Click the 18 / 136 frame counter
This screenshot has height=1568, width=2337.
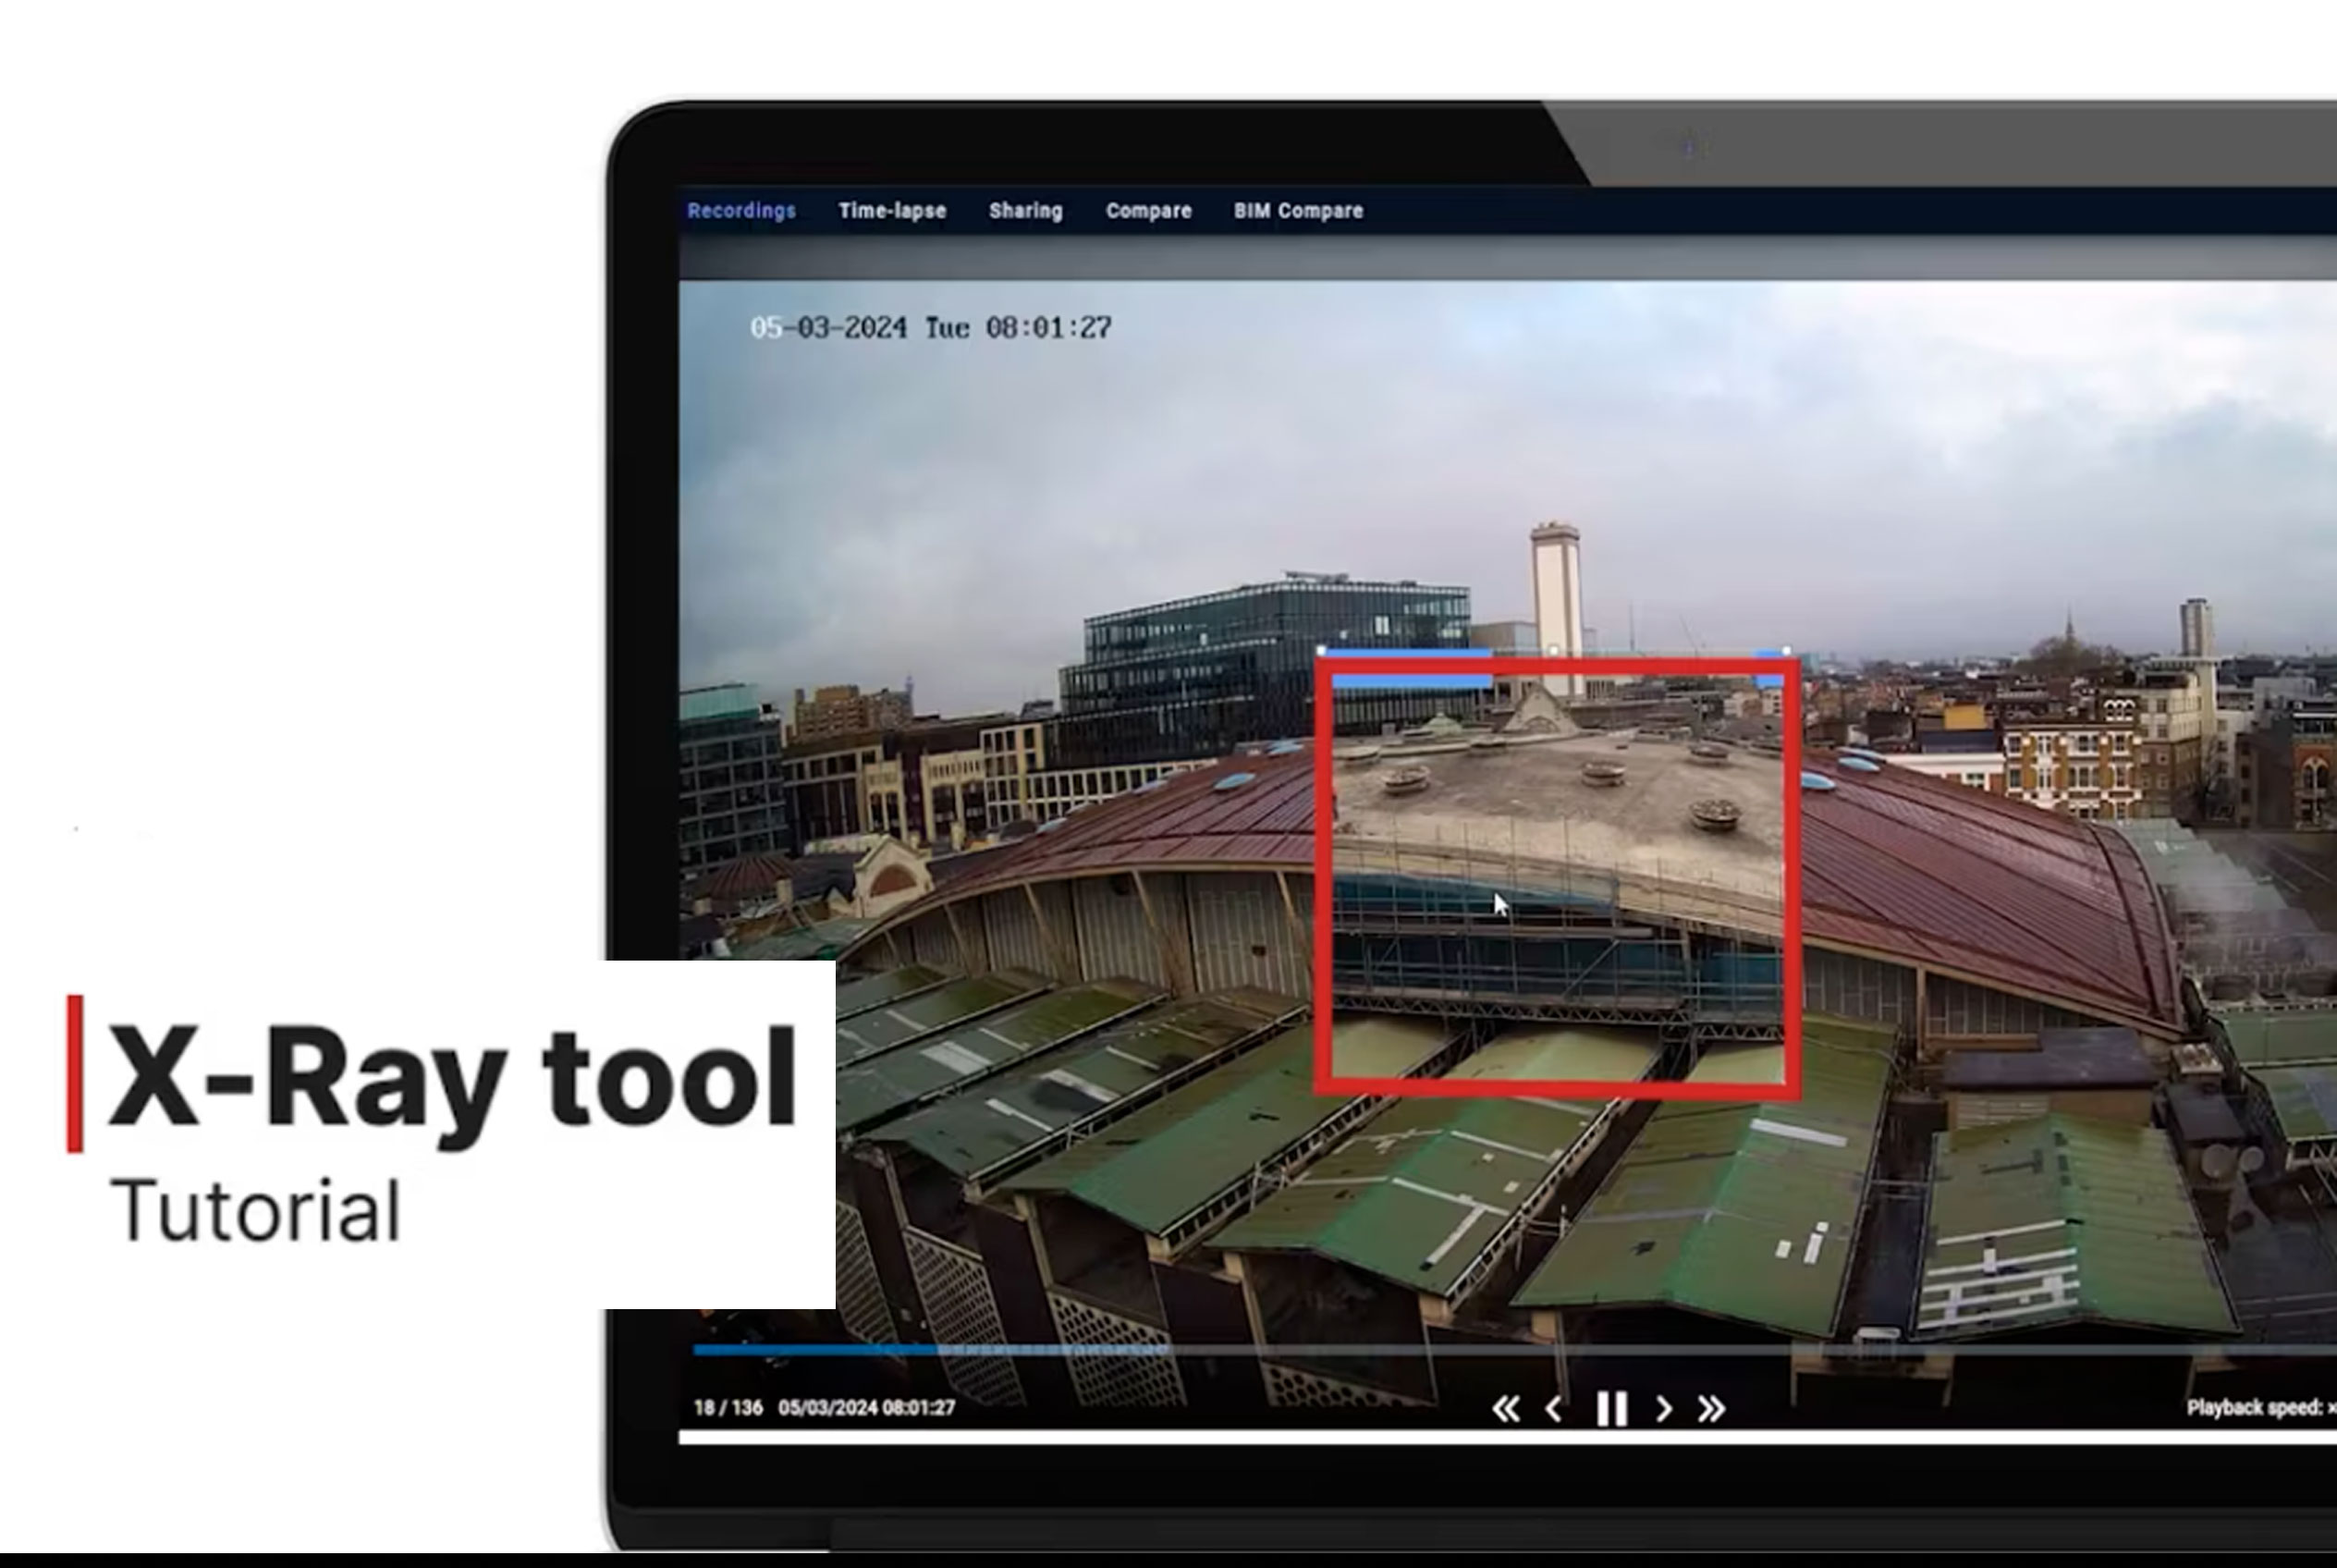point(728,1408)
